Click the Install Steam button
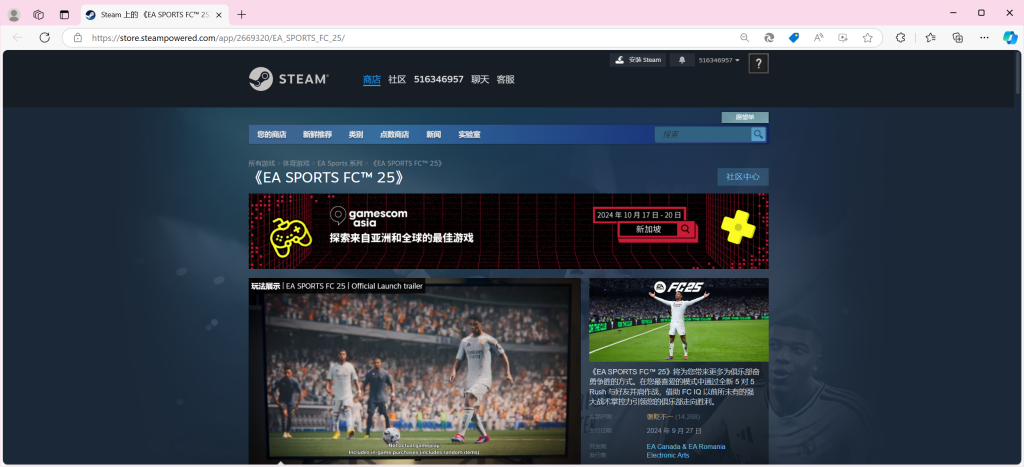The image size is (1024, 467). [x=638, y=60]
